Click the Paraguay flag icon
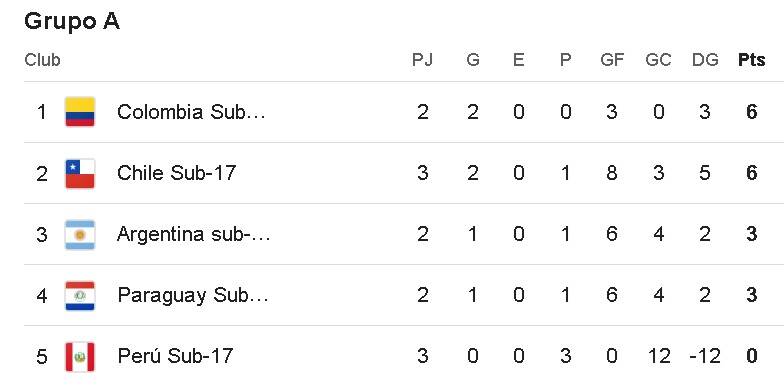 80,296
